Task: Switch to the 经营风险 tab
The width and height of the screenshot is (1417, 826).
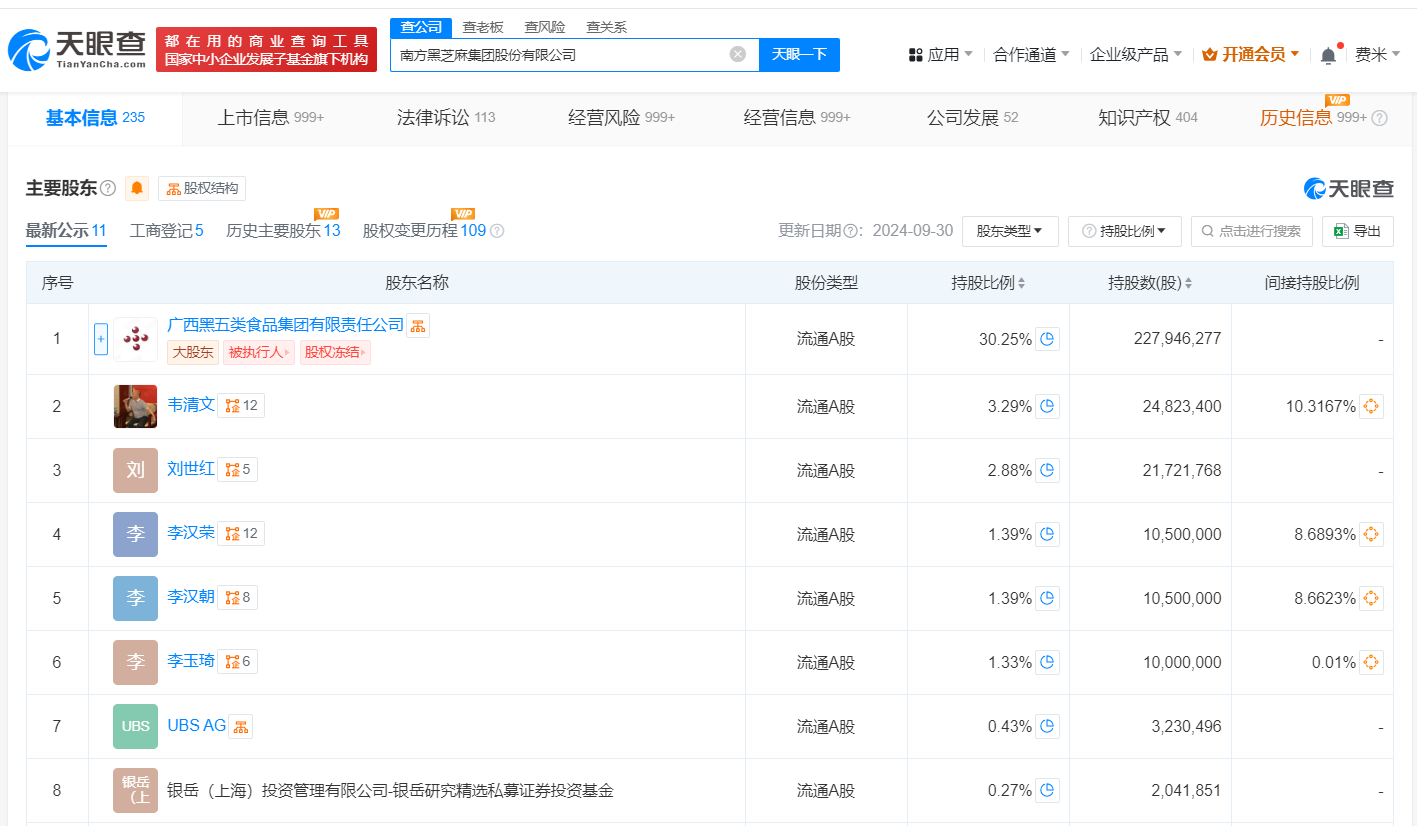Action: pos(621,118)
